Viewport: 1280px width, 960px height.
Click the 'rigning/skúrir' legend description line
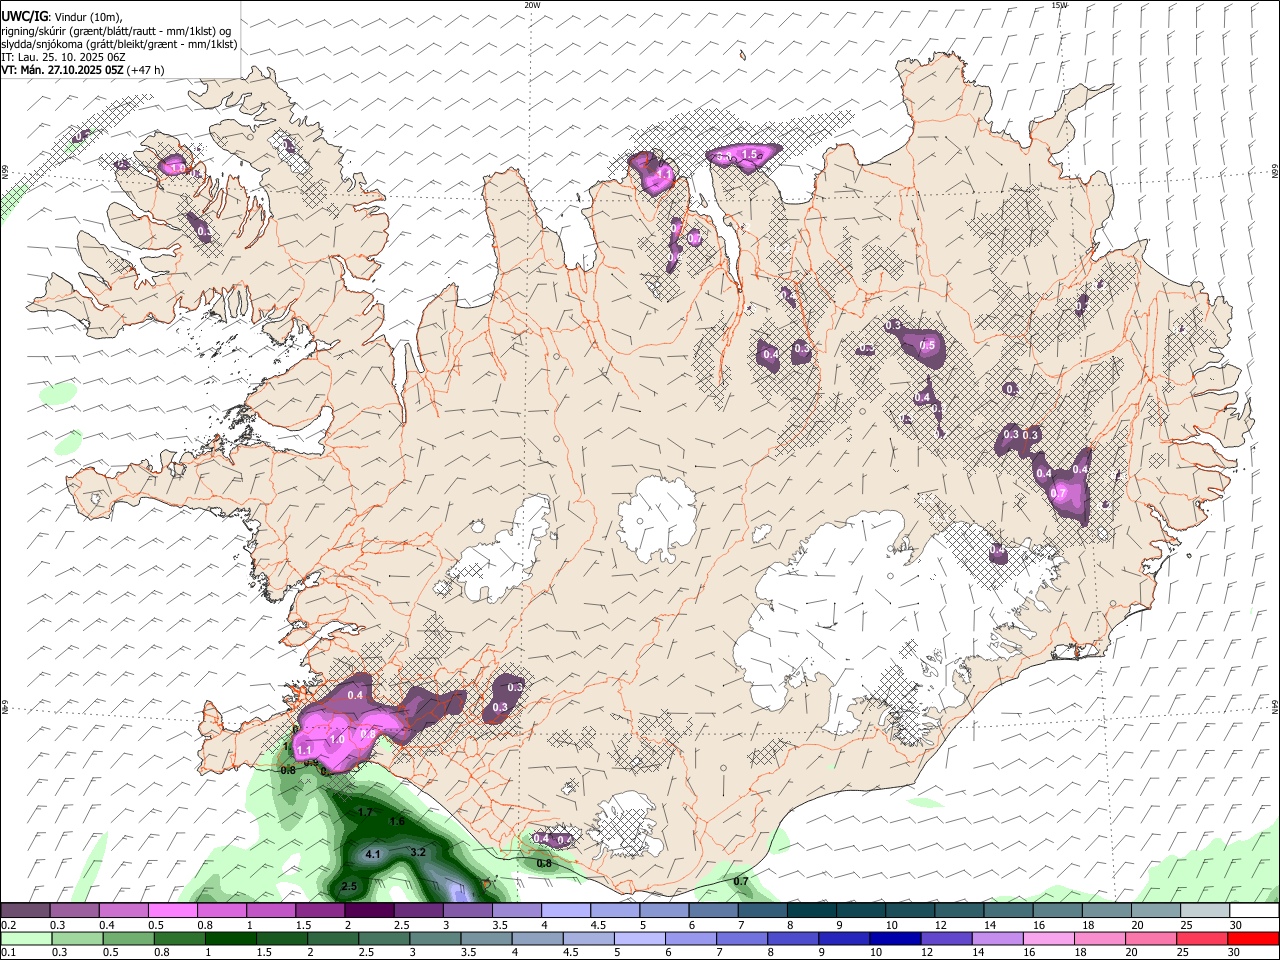117,30
